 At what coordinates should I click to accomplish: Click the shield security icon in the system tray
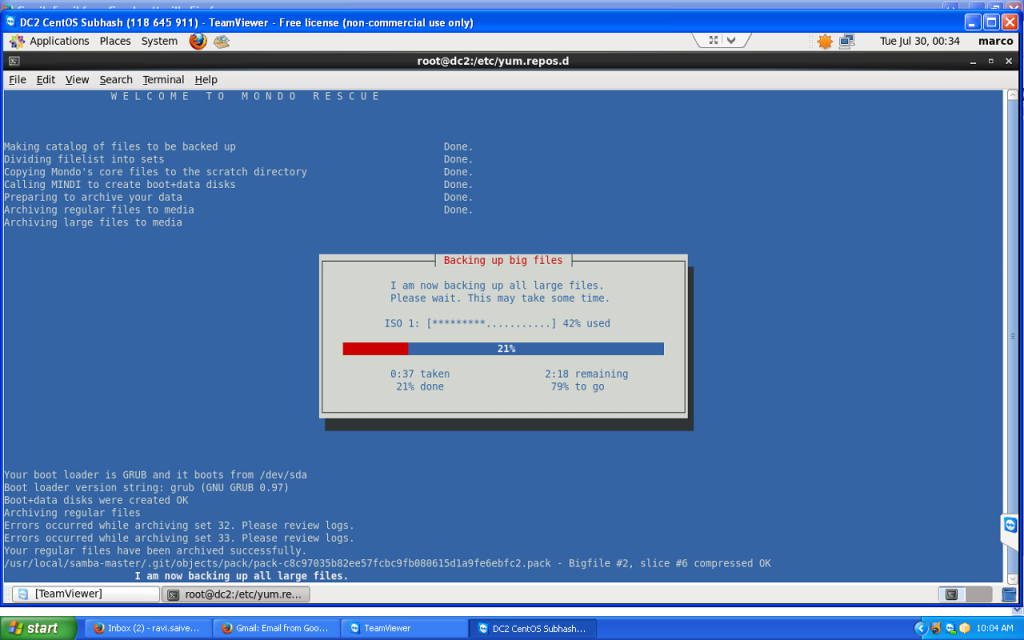pos(935,628)
